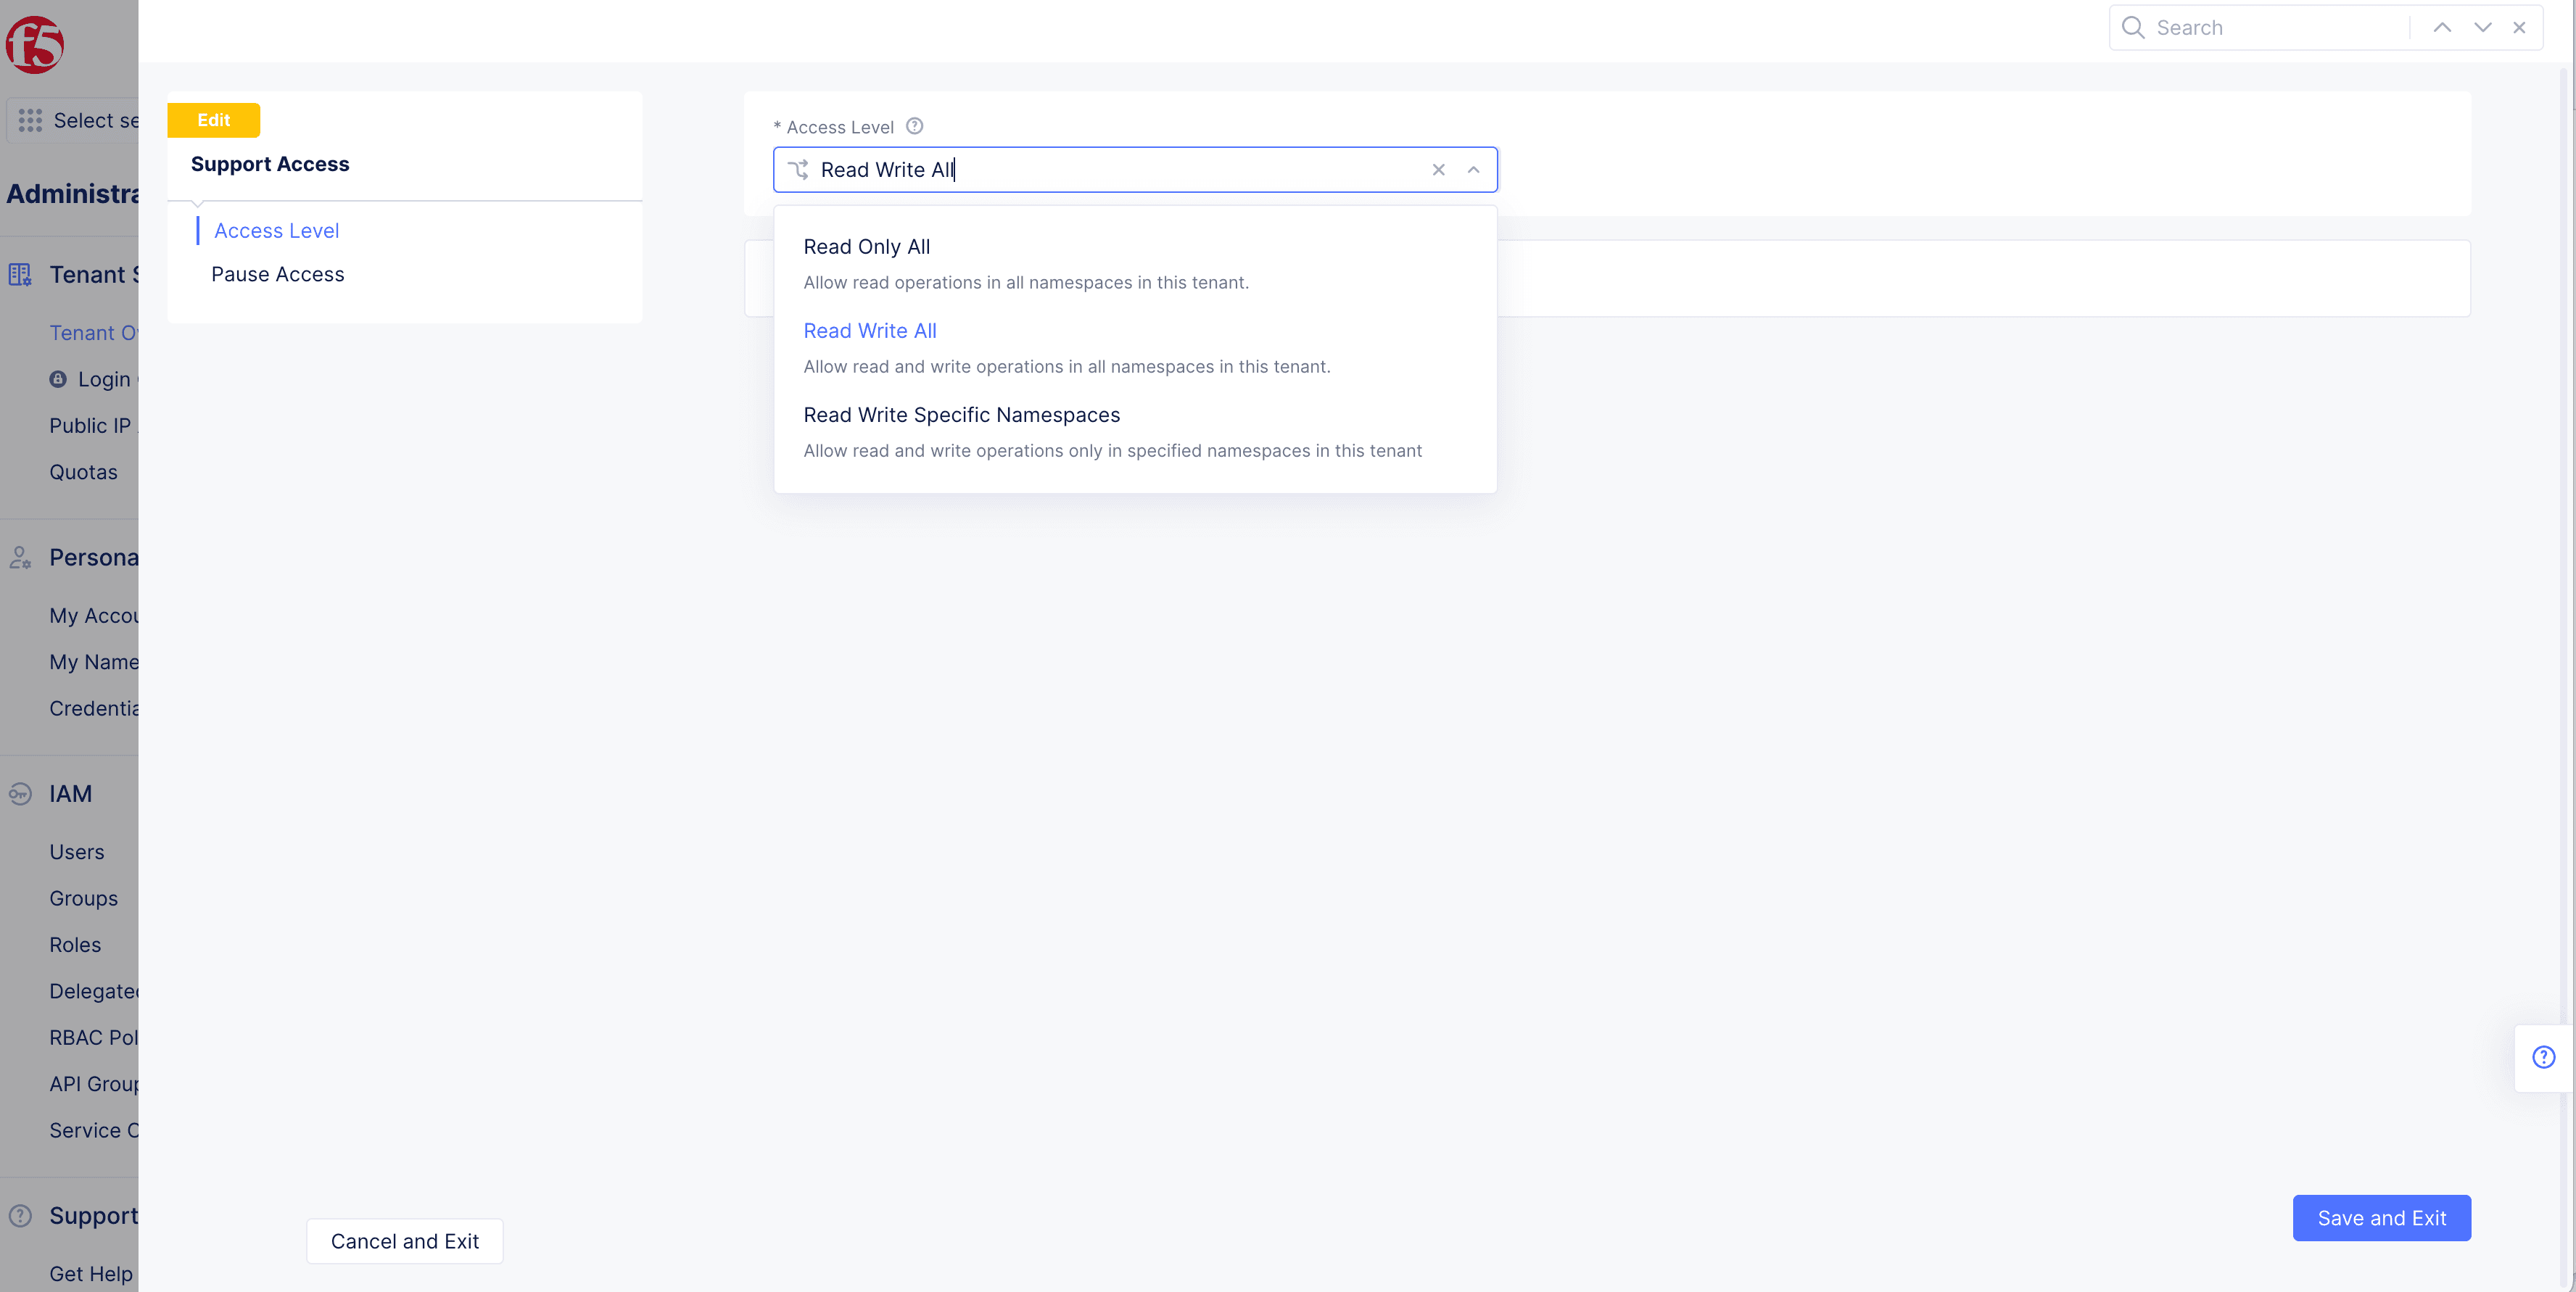Click Save and Exit button

point(2382,1216)
